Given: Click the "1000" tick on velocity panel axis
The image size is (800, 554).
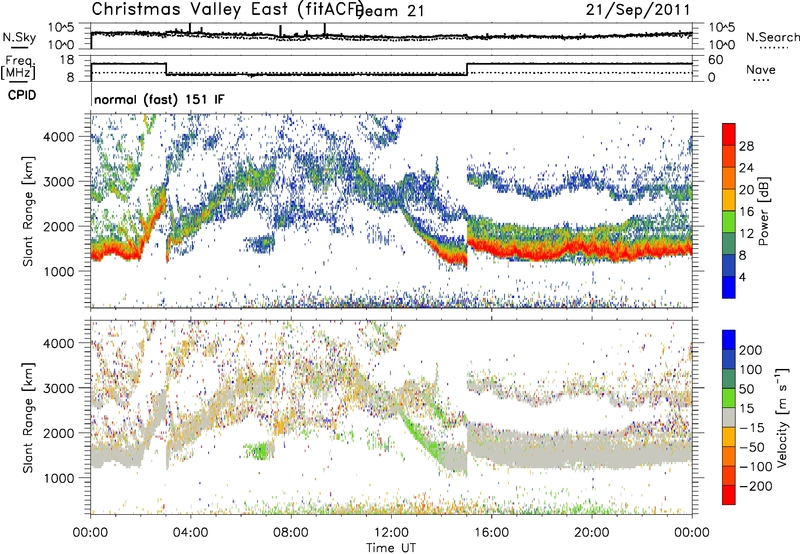Looking at the screenshot, I should [x=59, y=478].
